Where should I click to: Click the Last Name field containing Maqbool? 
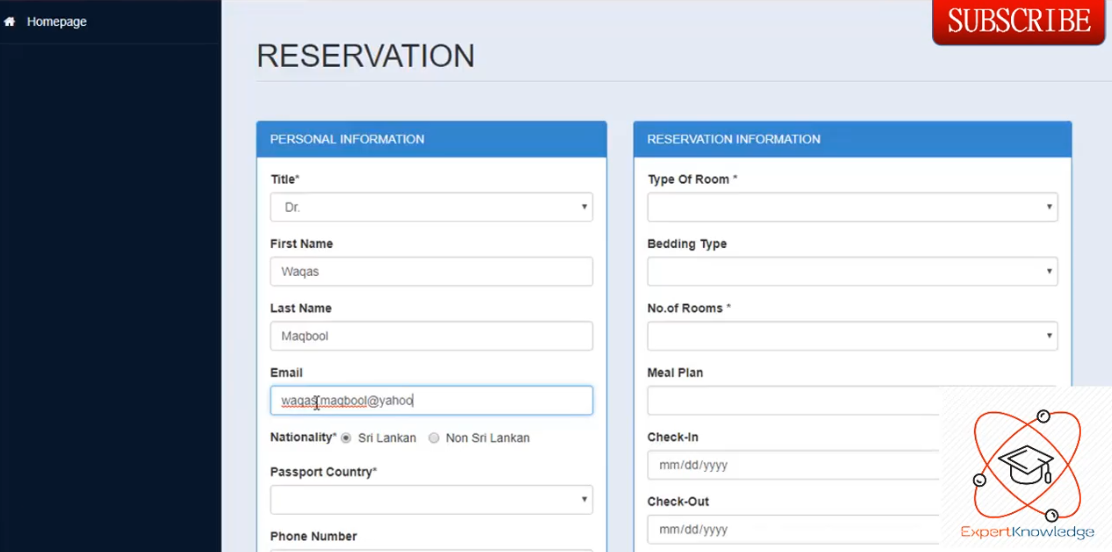pyautogui.click(x=431, y=336)
